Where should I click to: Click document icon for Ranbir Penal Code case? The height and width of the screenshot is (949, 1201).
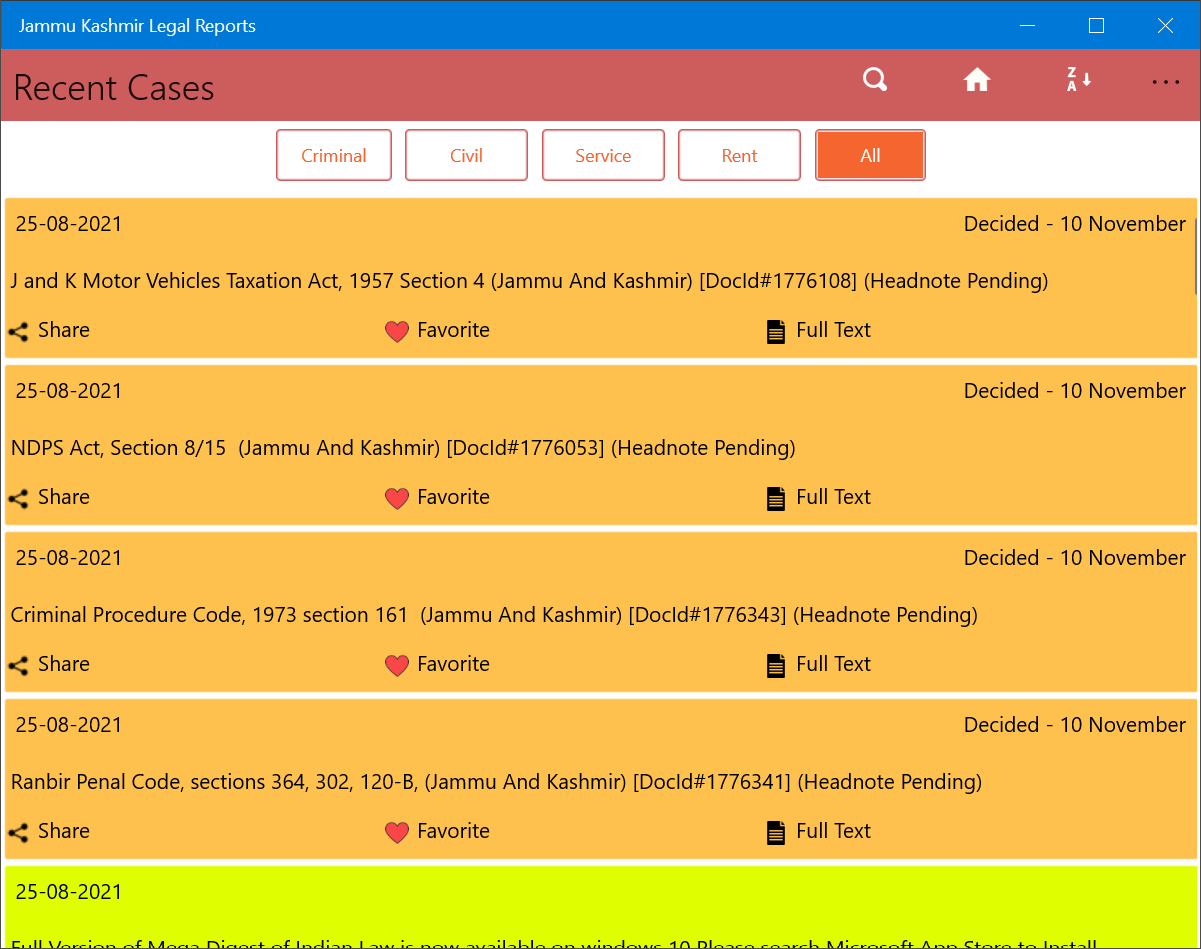pos(775,833)
